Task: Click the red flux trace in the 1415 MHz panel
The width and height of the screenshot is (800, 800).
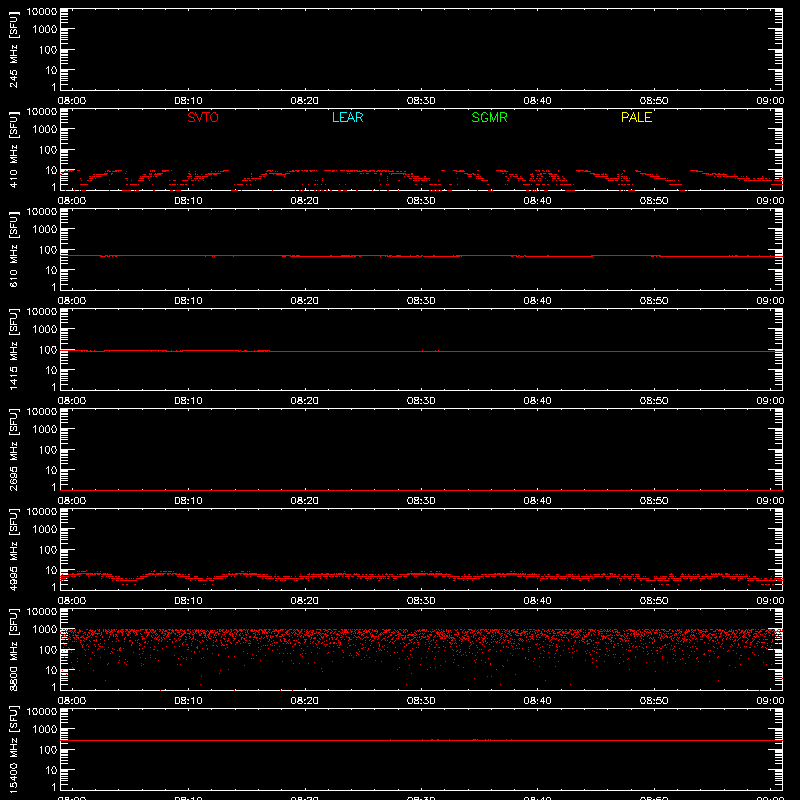Action: click(421, 351)
